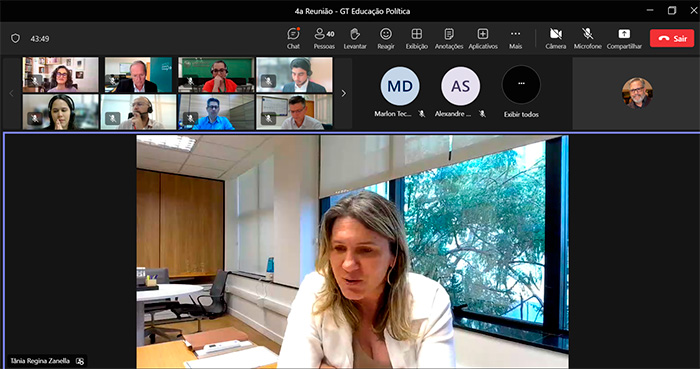Open the Aplicativos apps panel
700x369 pixels.
[x=483, y=38]
